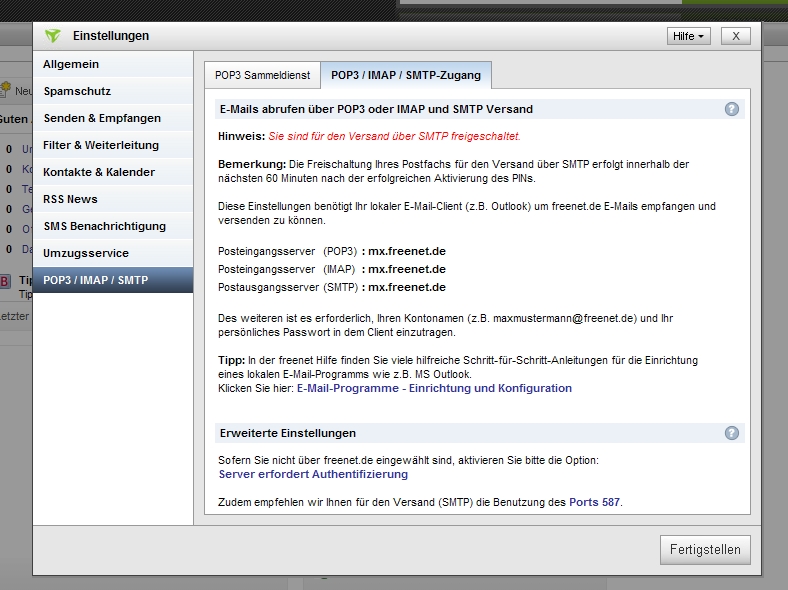Image resolution: width=788 pixels, height=590 pixels.
Task: Open help icon for E-Mails abrufen section
Action: 732,109
